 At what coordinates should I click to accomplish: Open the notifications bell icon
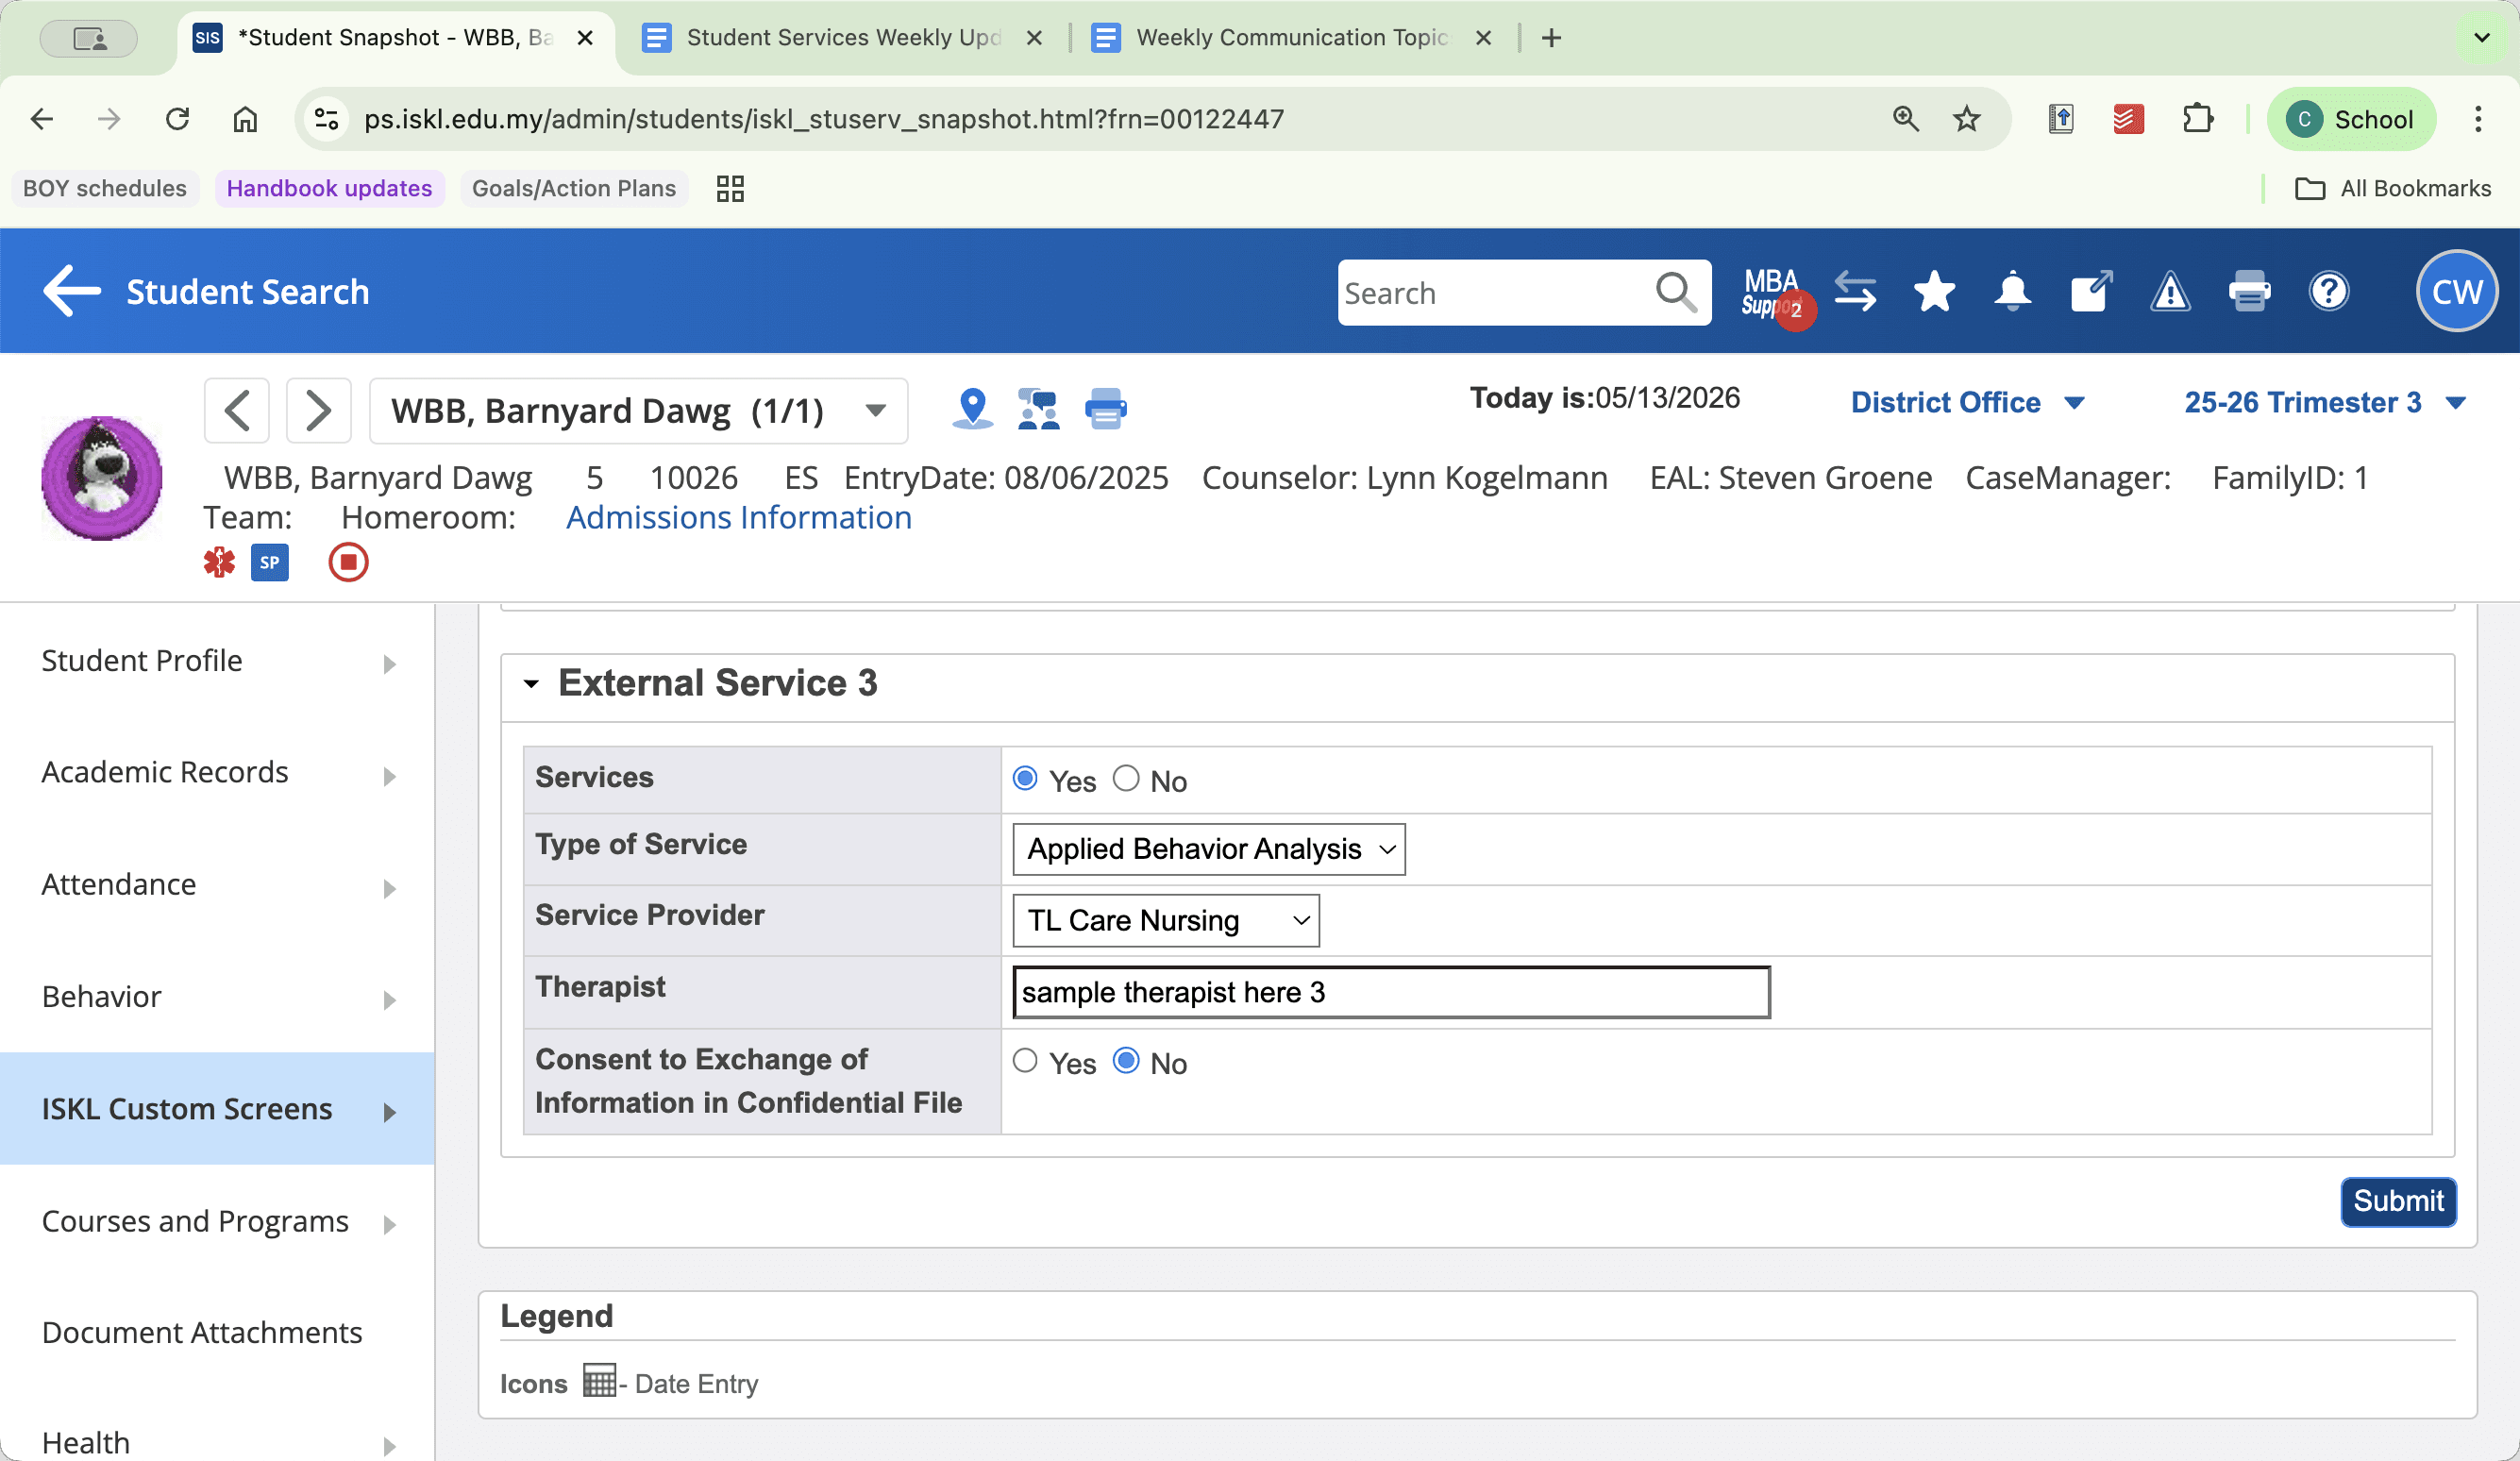(2012, 292)
